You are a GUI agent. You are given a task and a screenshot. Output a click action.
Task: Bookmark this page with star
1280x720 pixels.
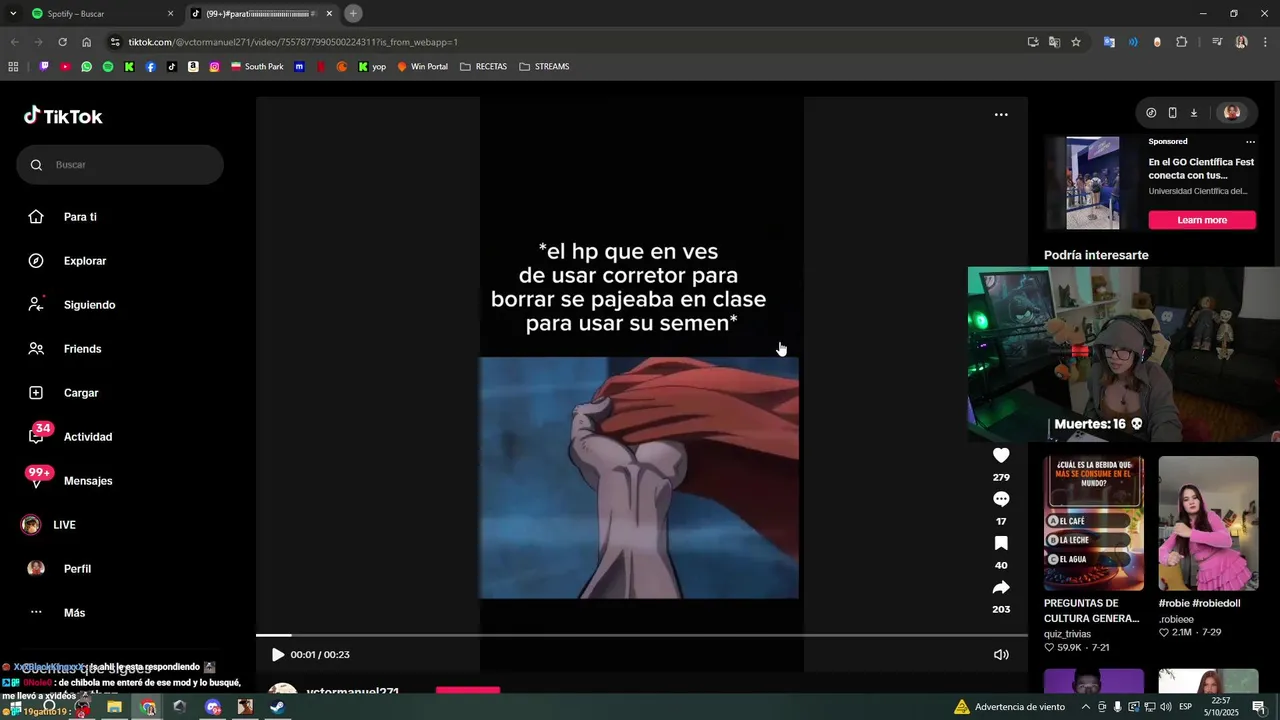click(1076, 42)
